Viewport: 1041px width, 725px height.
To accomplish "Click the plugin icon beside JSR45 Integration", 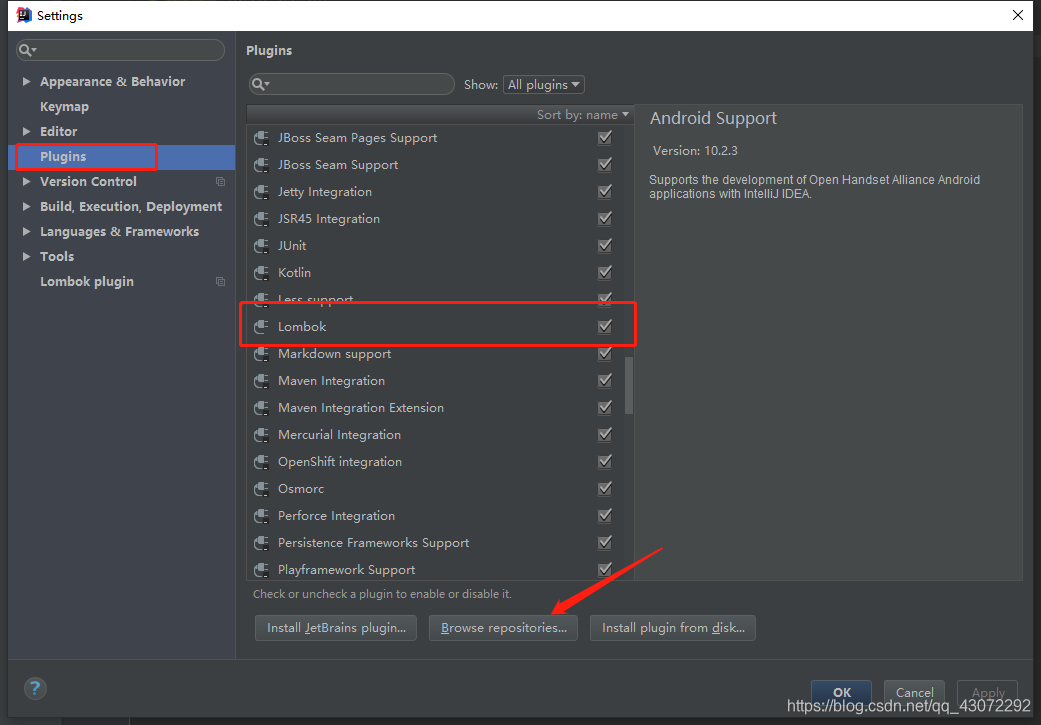I will (262, 219).
